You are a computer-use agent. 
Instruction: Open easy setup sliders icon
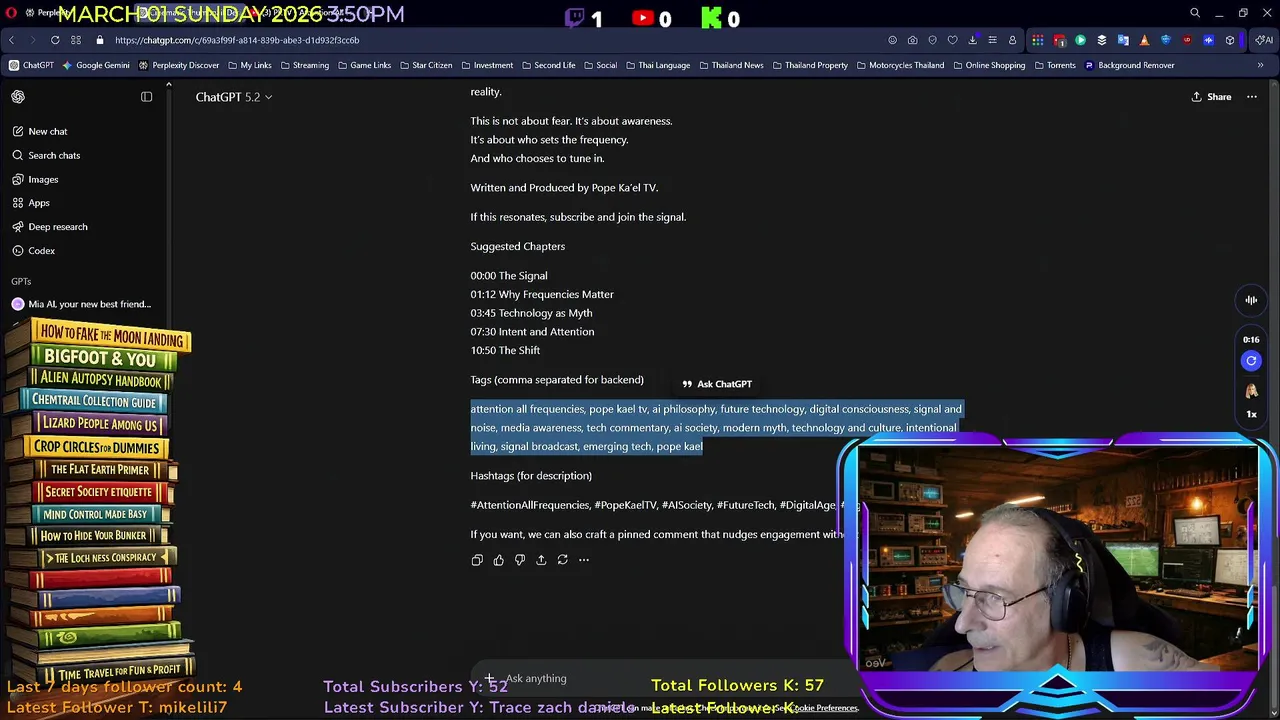(x=992, y=40)
